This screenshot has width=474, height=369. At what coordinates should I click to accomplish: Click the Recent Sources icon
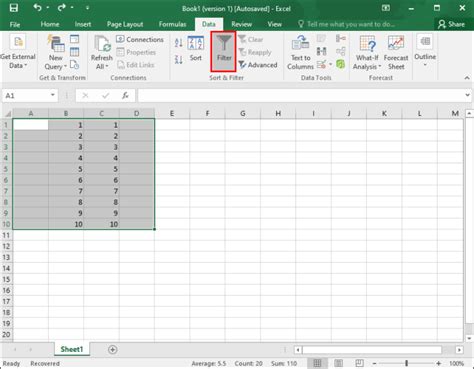click(x=75, y=65)
